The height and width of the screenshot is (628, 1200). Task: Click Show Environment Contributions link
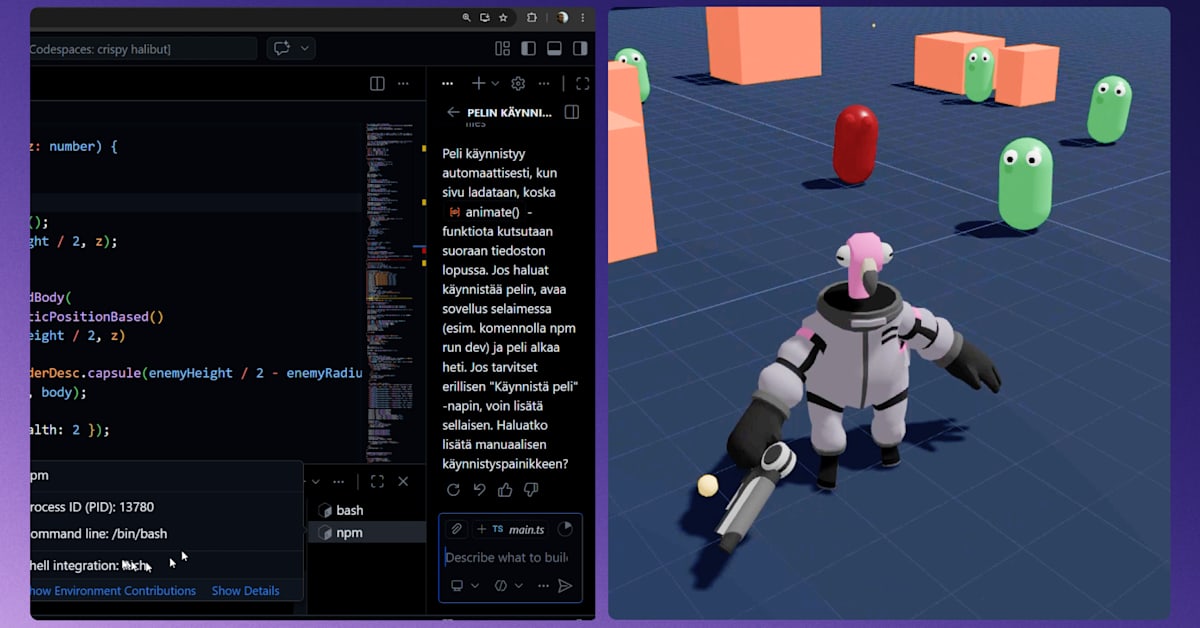[x=111, y=591]
